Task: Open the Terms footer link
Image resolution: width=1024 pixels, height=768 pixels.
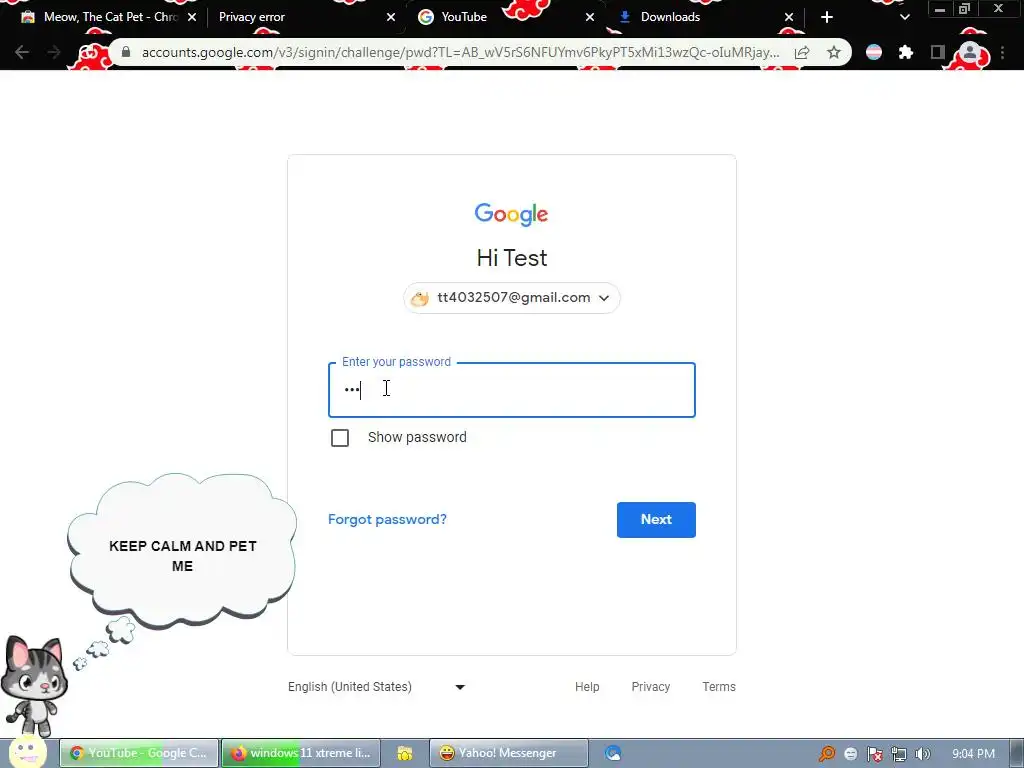Action: click(x=718, y=686)
